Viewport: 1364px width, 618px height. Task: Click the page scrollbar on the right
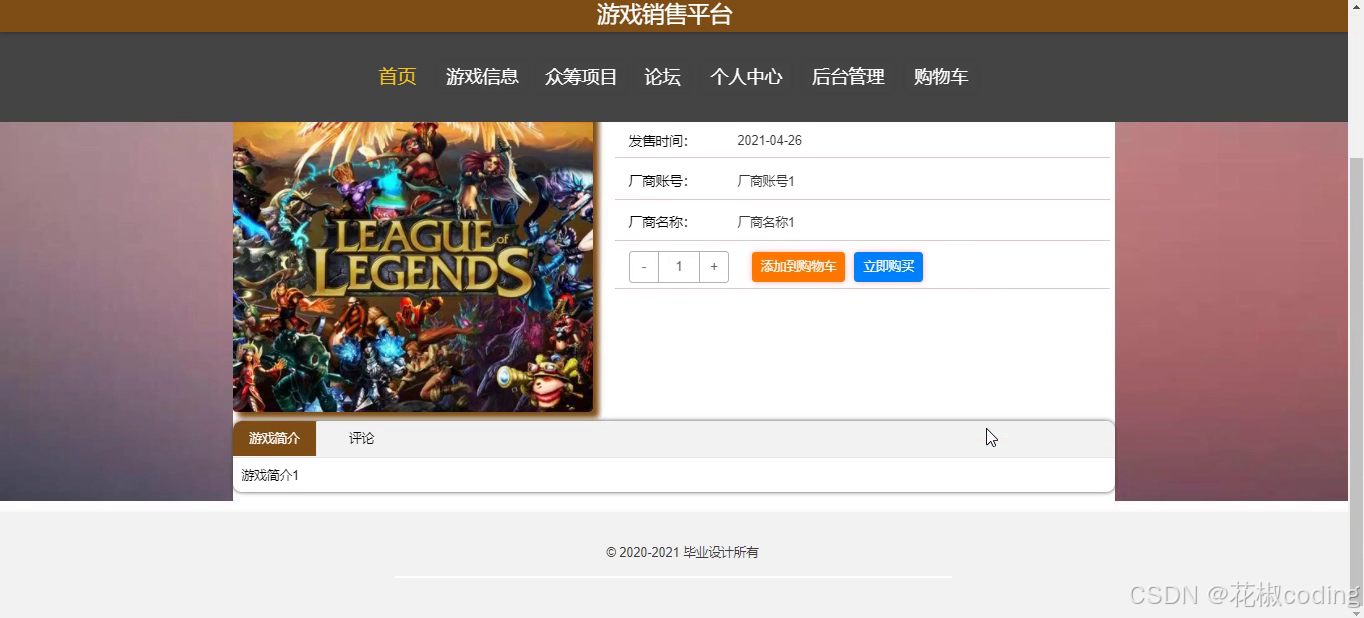click(x=1357, y=300)
